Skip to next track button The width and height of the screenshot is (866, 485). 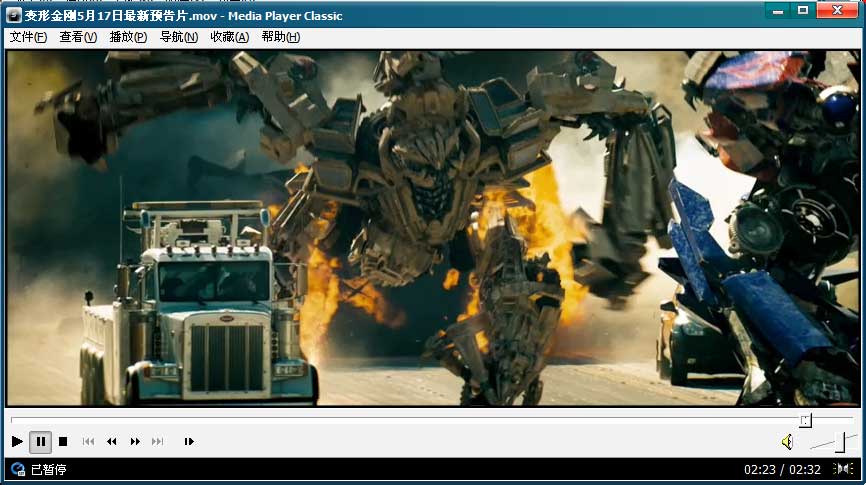point(157,441)
